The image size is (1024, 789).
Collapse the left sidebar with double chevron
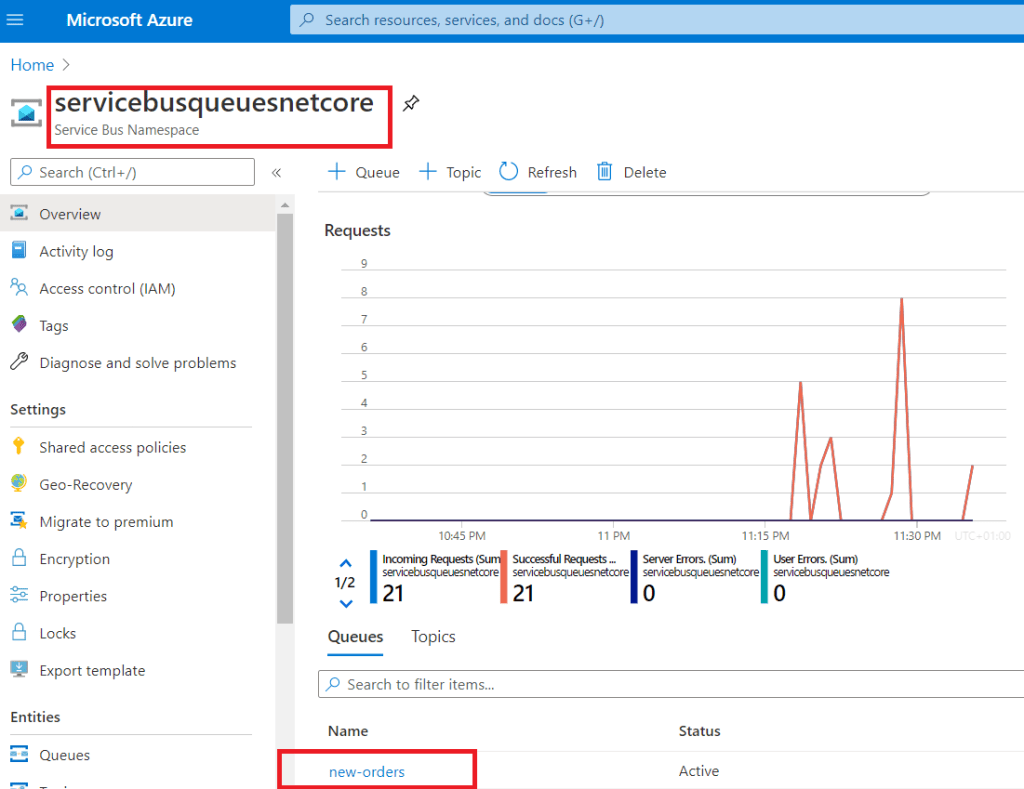pyautogui.click(x=277, y=173)
